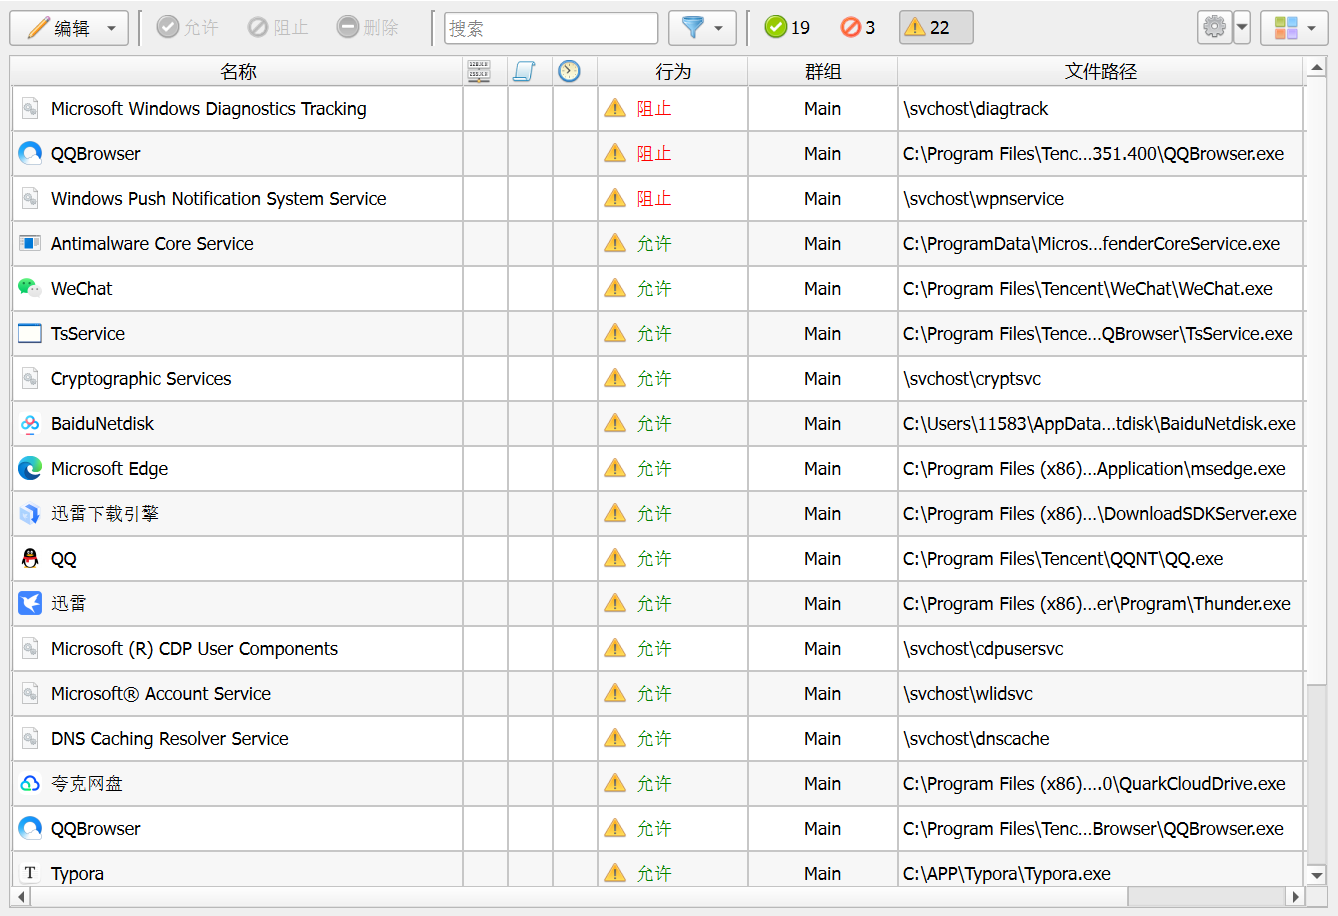Click 阻止 action in Windows Push Notification row
The image size is (1338, 916).
point(654,198)
